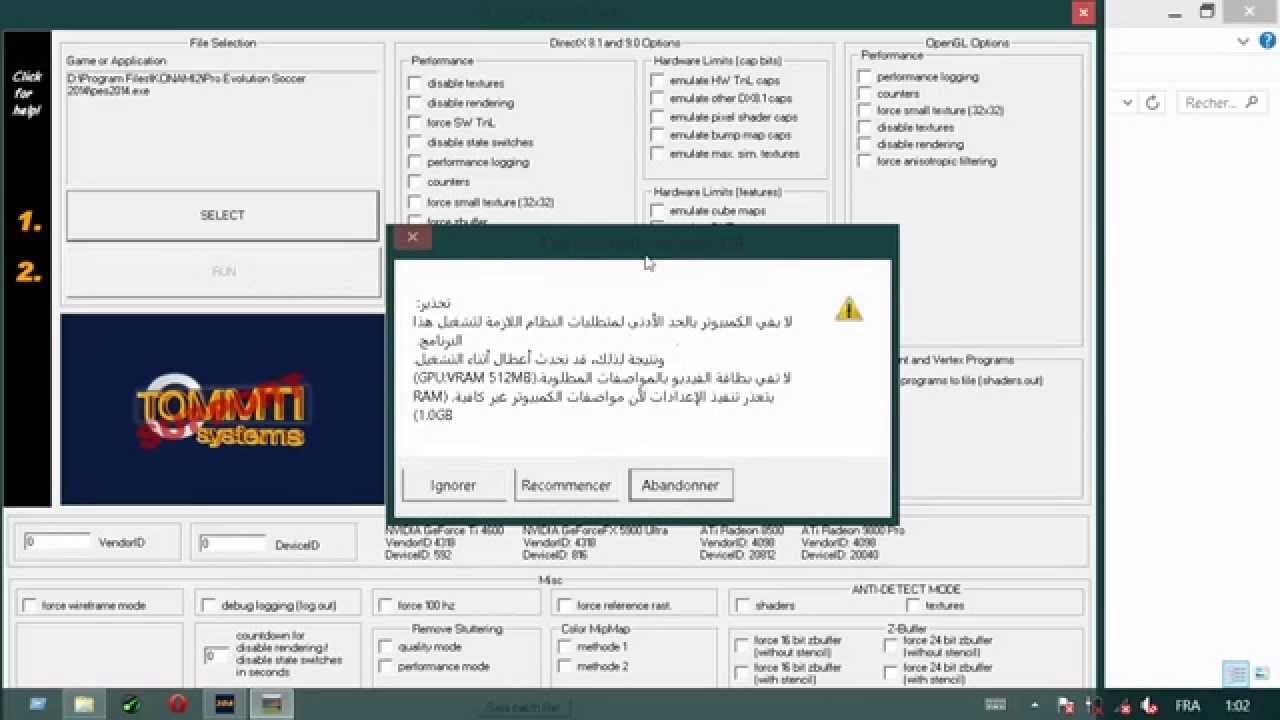Show hidden tray icons arrow
Image resolution: width=1280 pixels, height=720 pixels.
[x=1037, y=705]
